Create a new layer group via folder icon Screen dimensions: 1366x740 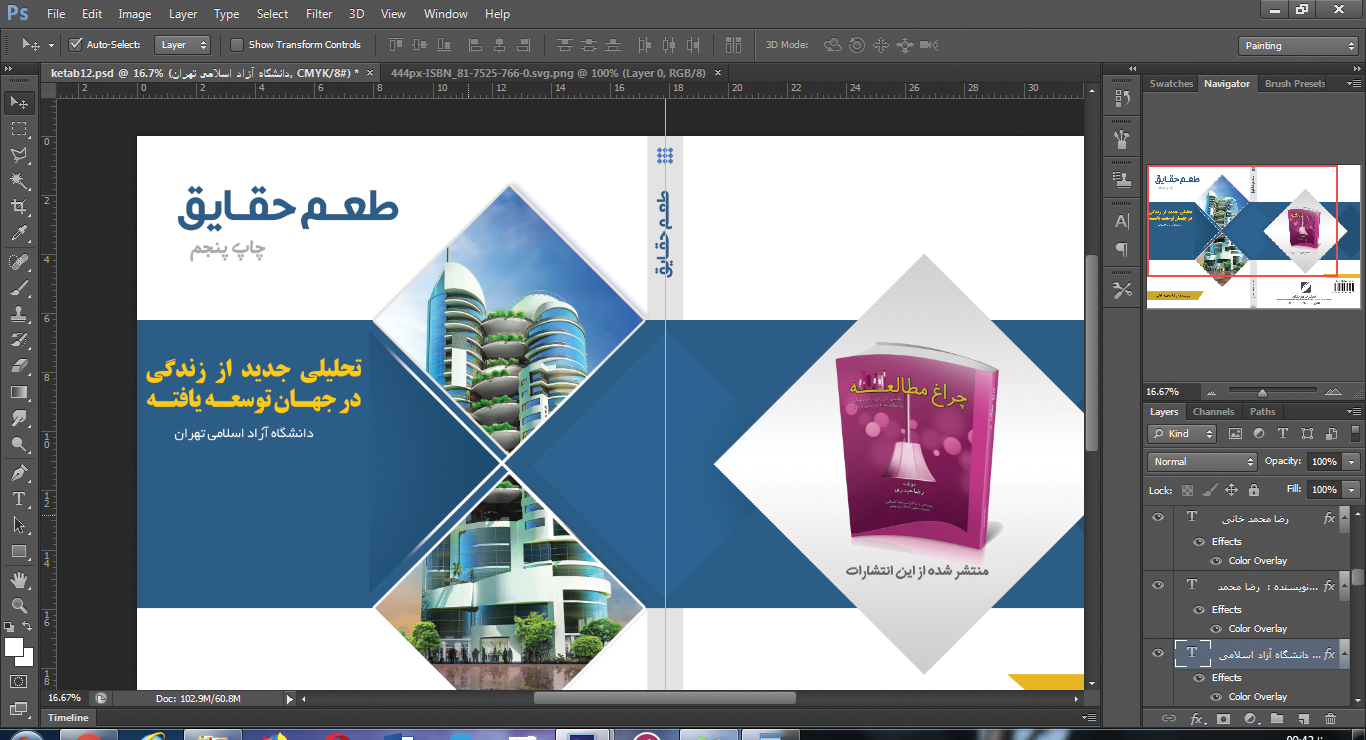coord(1277,718)
